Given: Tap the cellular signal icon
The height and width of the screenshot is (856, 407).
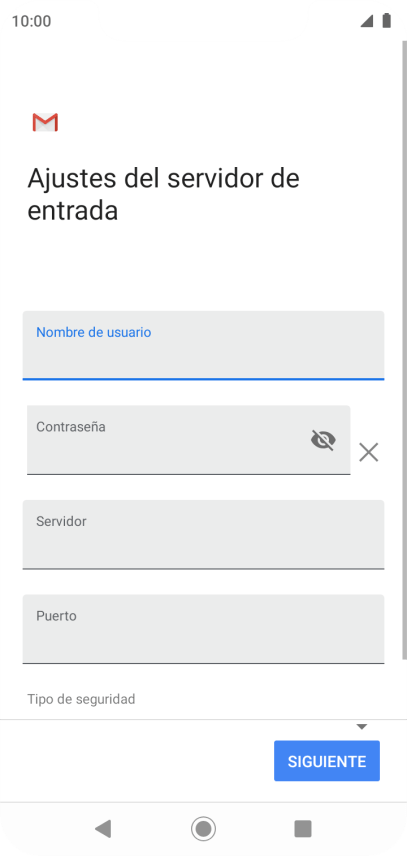Looking at the screenshot, I should 367,21.
